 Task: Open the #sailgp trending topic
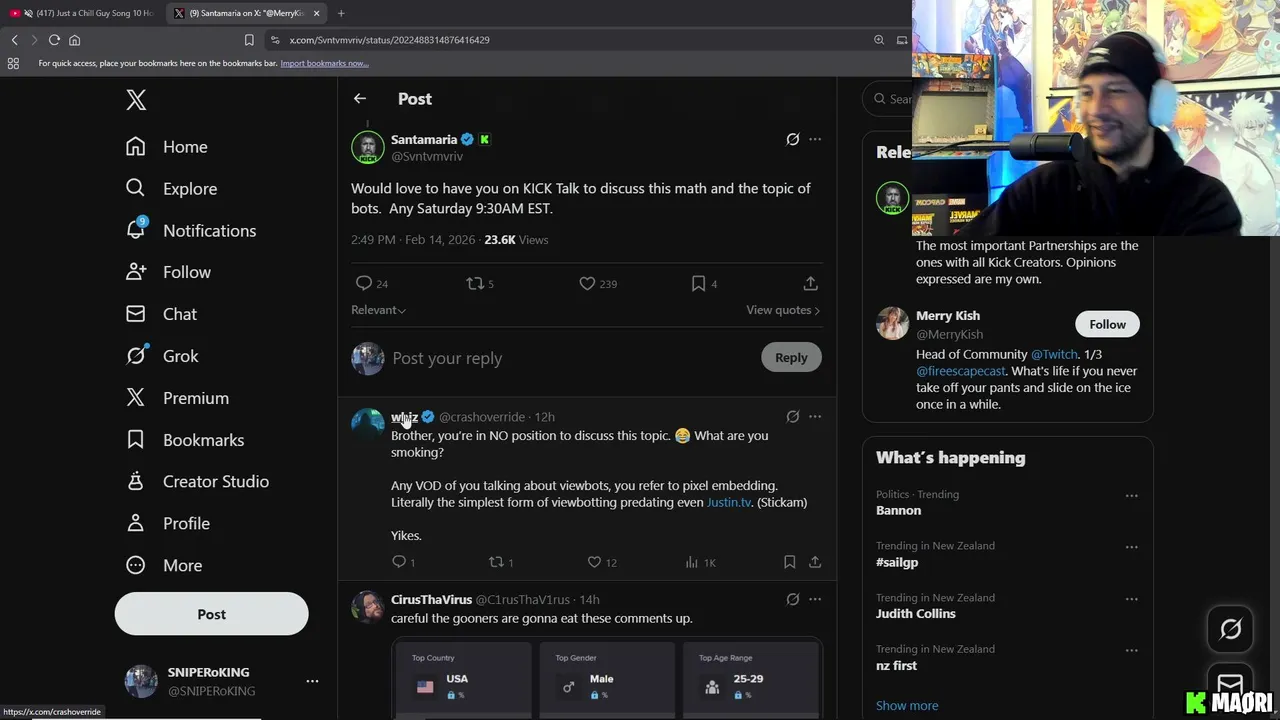click(x=897, y=562)
